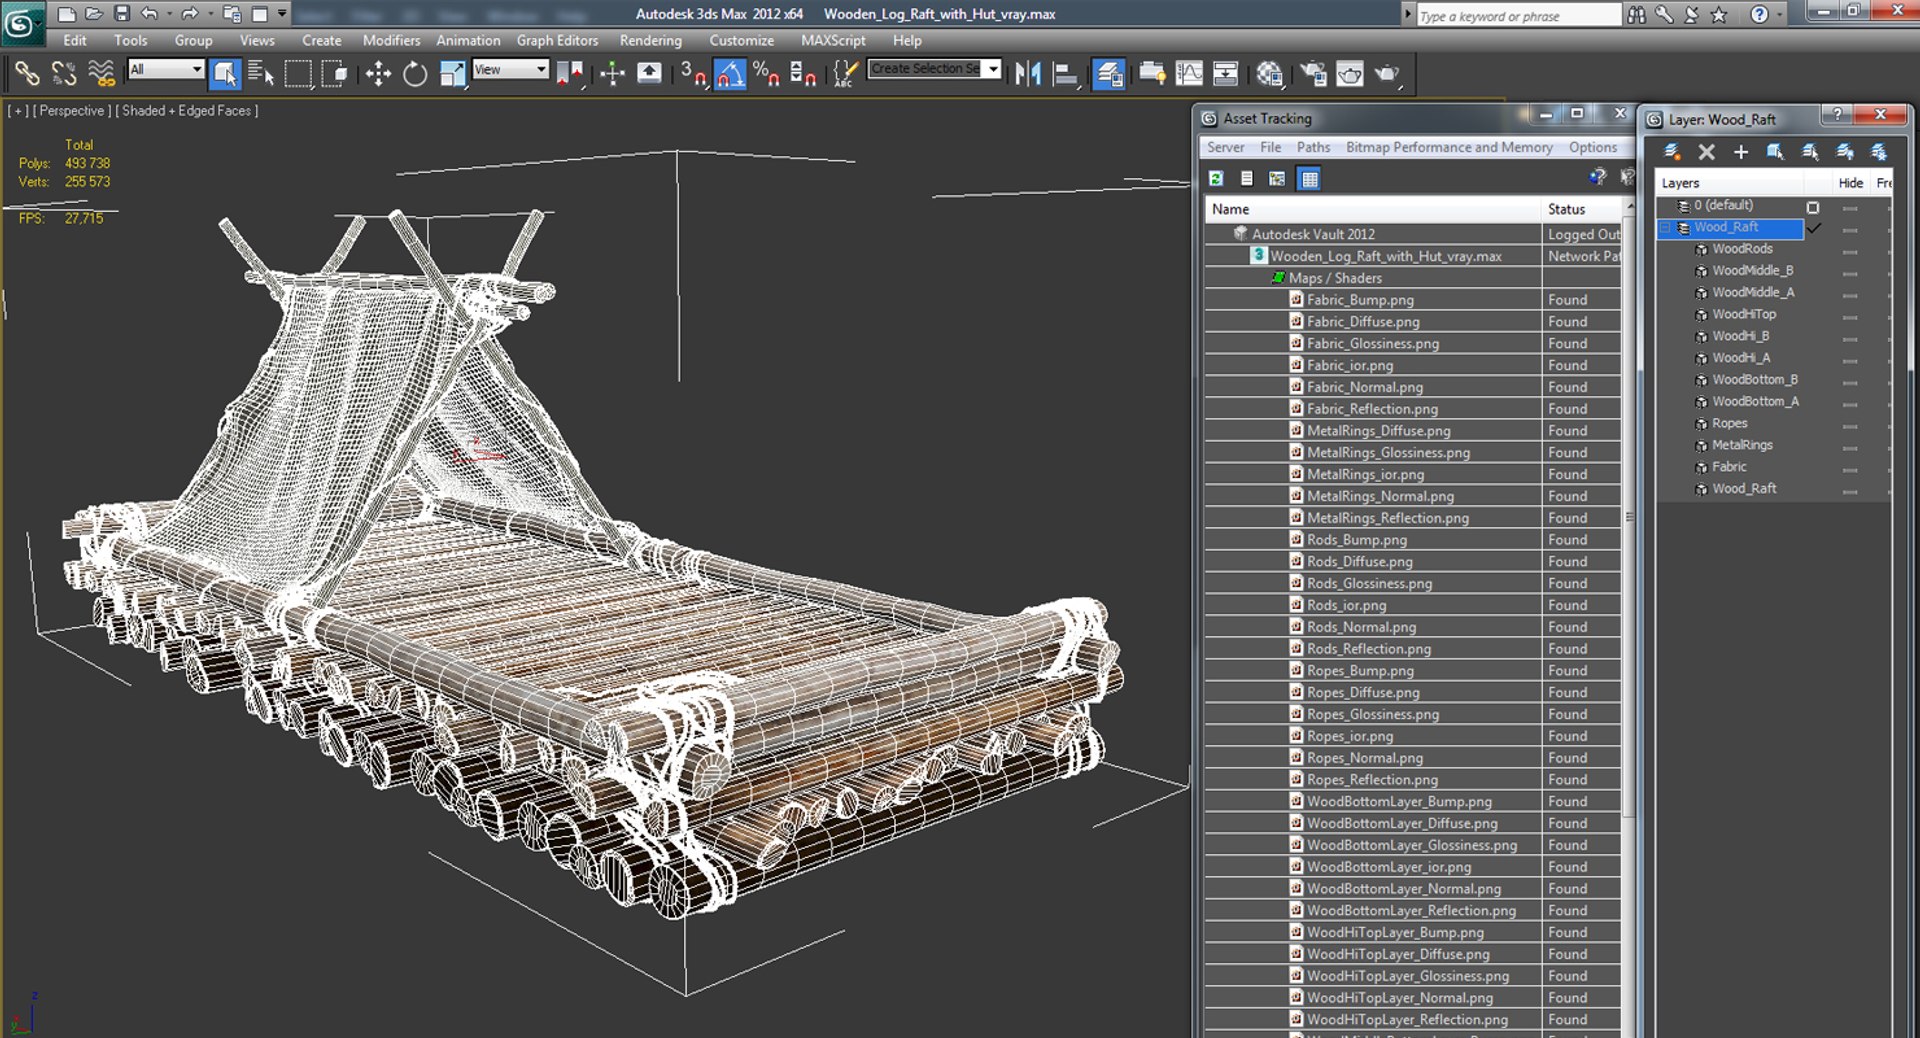Open the Paths menu in Asset Tracking
Image resolution: width=1920 pixels, height=1038 pixels.
tap(1313, 147)
